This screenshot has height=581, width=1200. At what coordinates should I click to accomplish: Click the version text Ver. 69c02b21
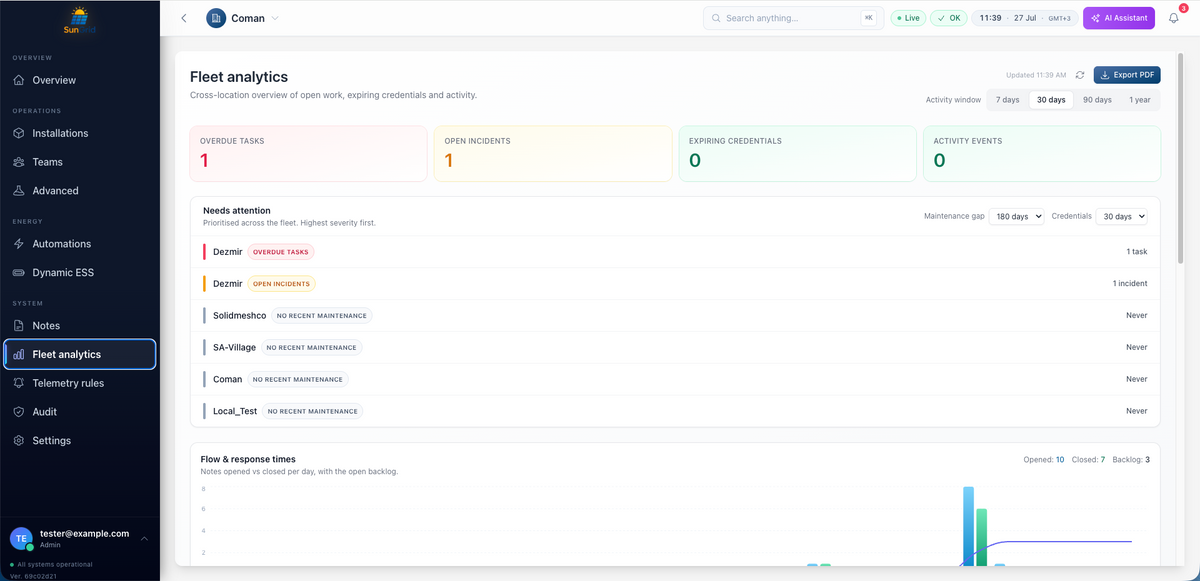(35, 575)
